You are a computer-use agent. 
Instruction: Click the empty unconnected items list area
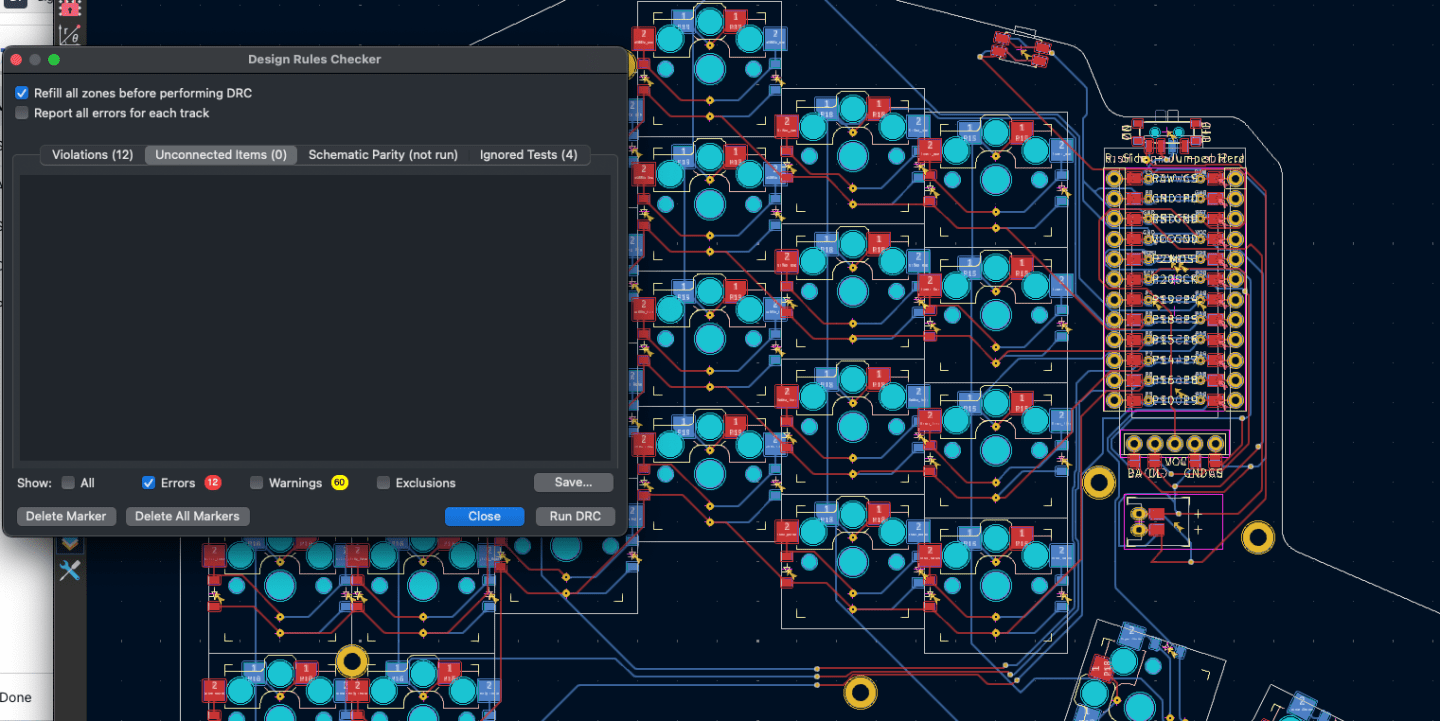(x=316, y=318)
